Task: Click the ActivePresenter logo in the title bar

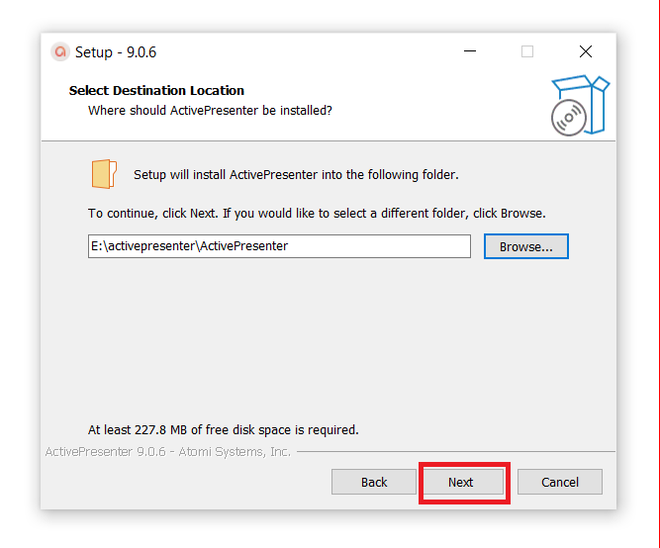Action: click(61, 52)
